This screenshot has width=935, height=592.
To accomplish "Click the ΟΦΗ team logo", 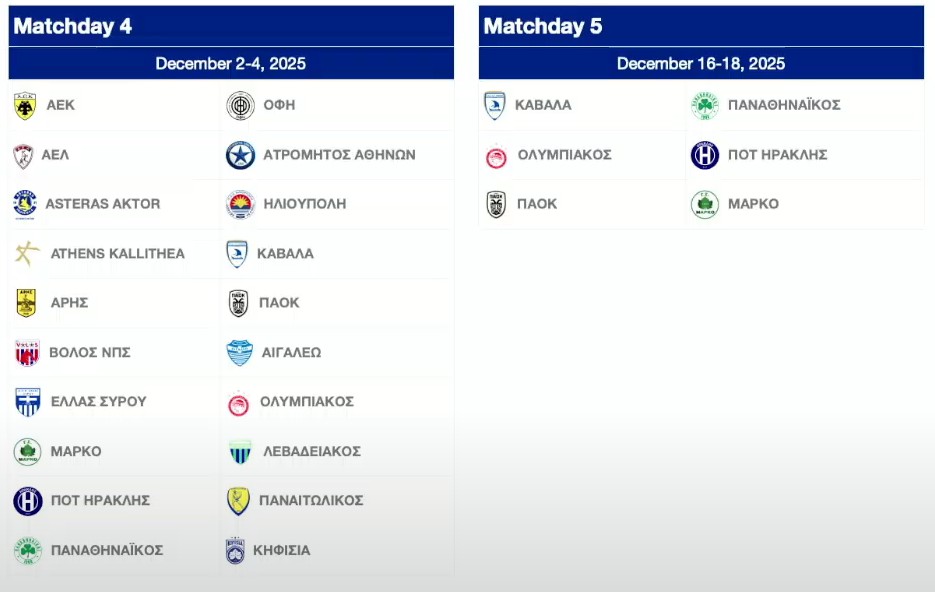I will tap(240, 105).
